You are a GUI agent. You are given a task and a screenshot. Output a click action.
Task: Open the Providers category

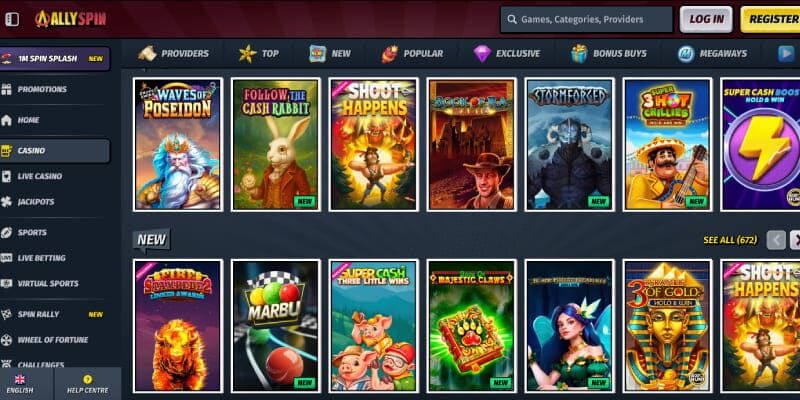coord(173,54)
